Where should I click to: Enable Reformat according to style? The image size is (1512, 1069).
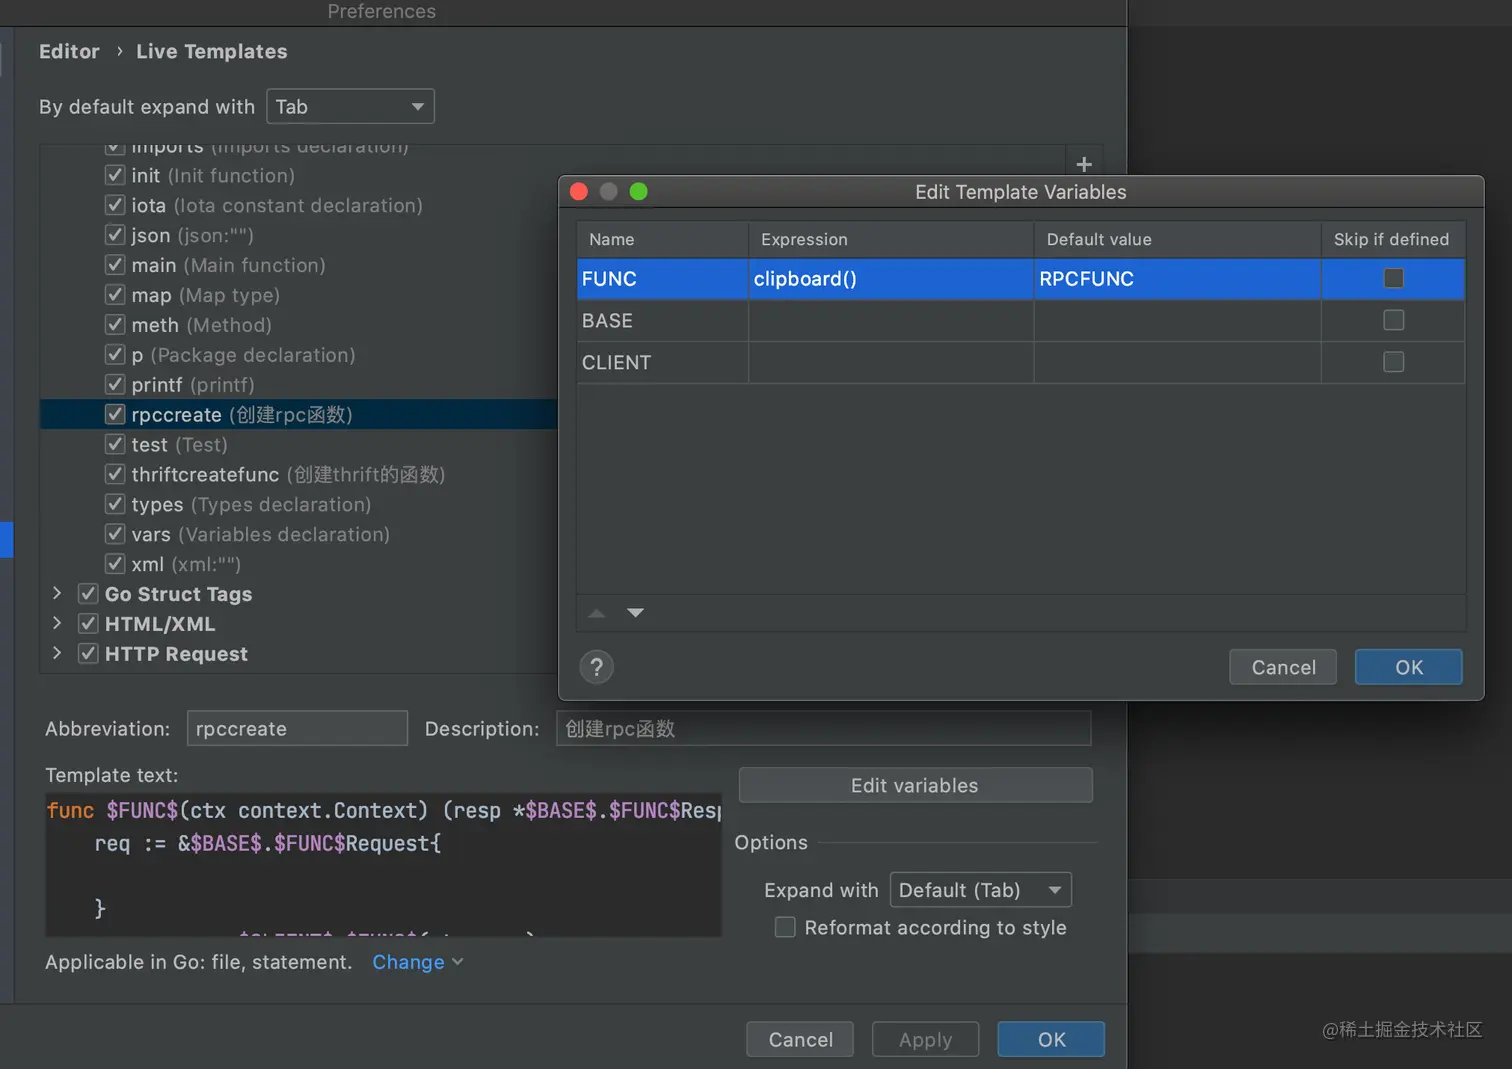click(x=785, y=928)
